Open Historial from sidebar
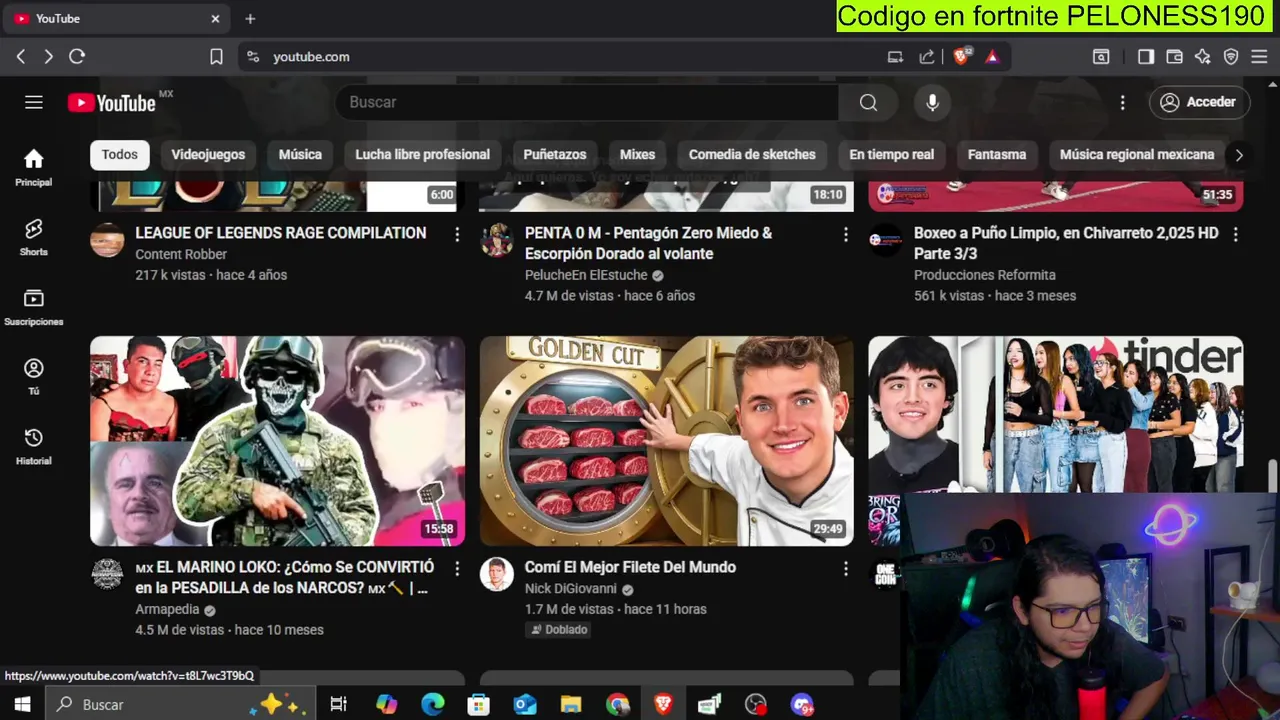 coord(34,447)
